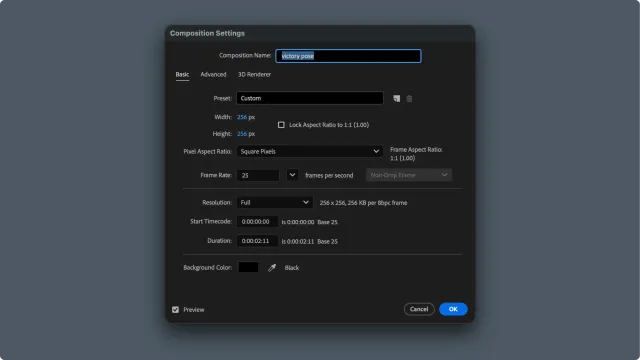This screenshot has height=360, width=640.
Task: Switch to the Basic tab
Action: pyautogui.click(x=182, y=75)
